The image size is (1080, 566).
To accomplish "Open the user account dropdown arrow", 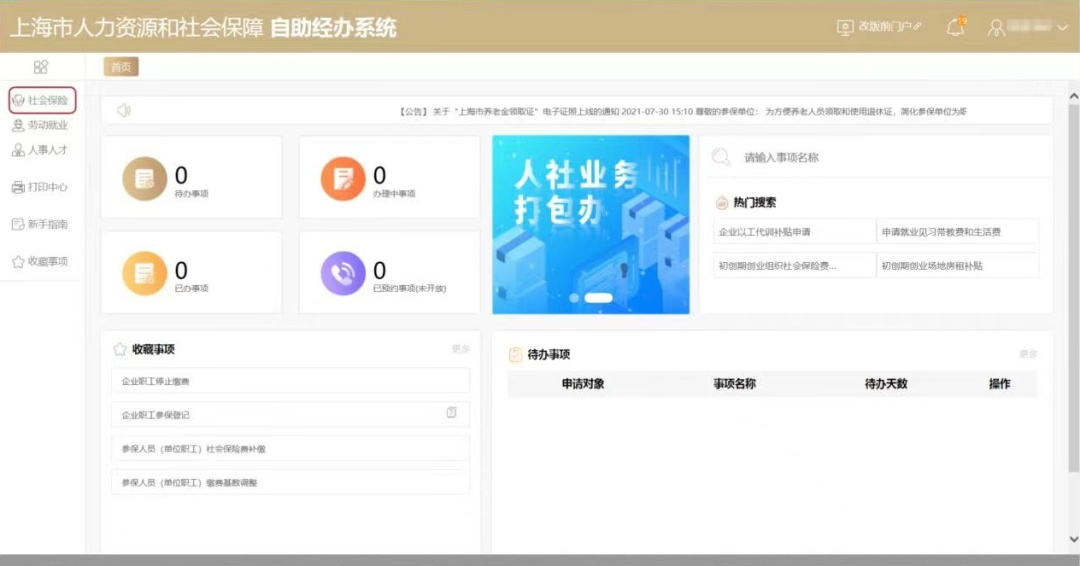I will (1062, 28).
